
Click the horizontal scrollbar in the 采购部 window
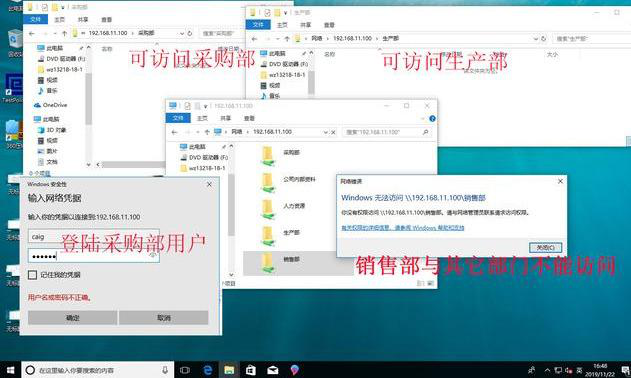point(133,165)
